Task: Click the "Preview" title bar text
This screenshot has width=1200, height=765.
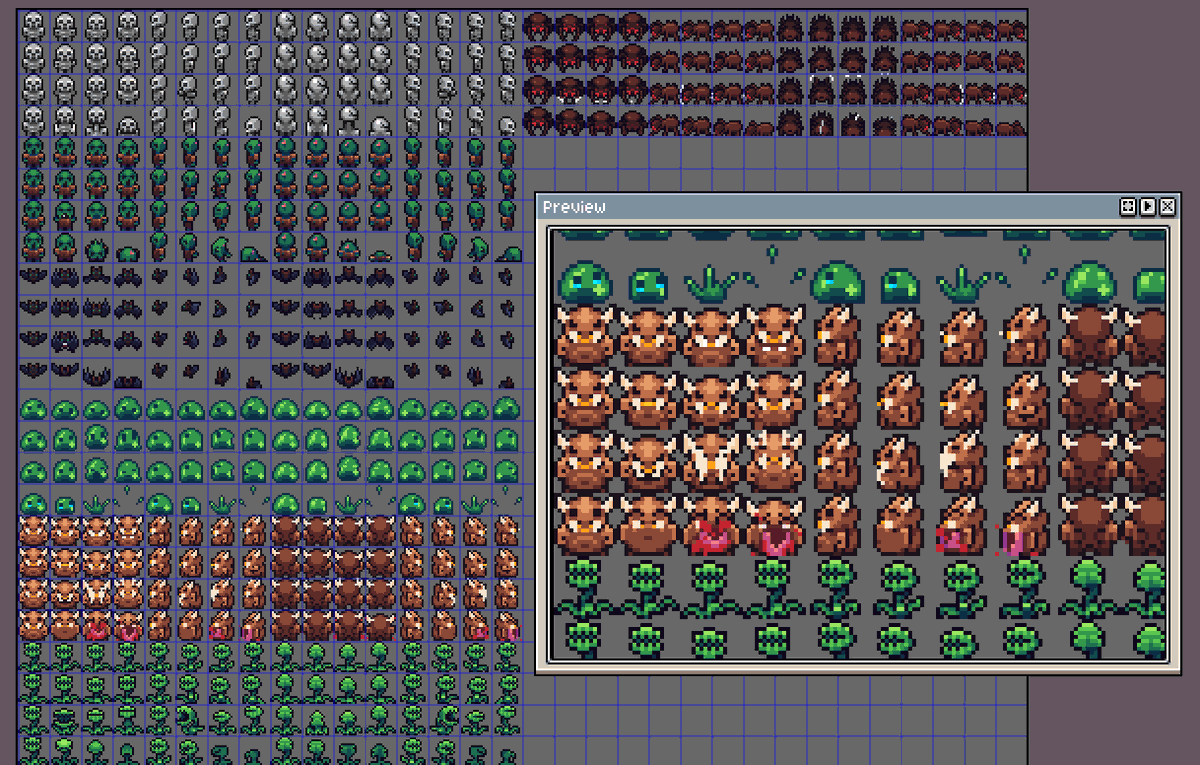Action: pyautogui.click(x=574, y=207)
